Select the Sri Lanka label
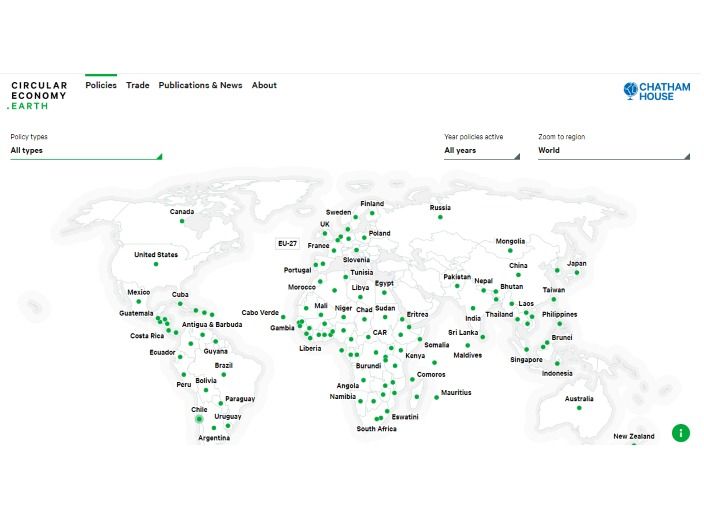 (463, 332)
